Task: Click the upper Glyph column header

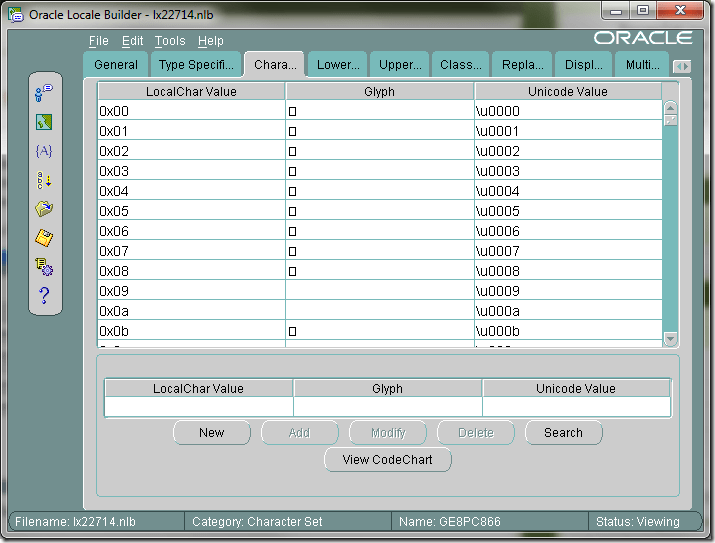Action: pyautogui.click(x=379, y=92)
